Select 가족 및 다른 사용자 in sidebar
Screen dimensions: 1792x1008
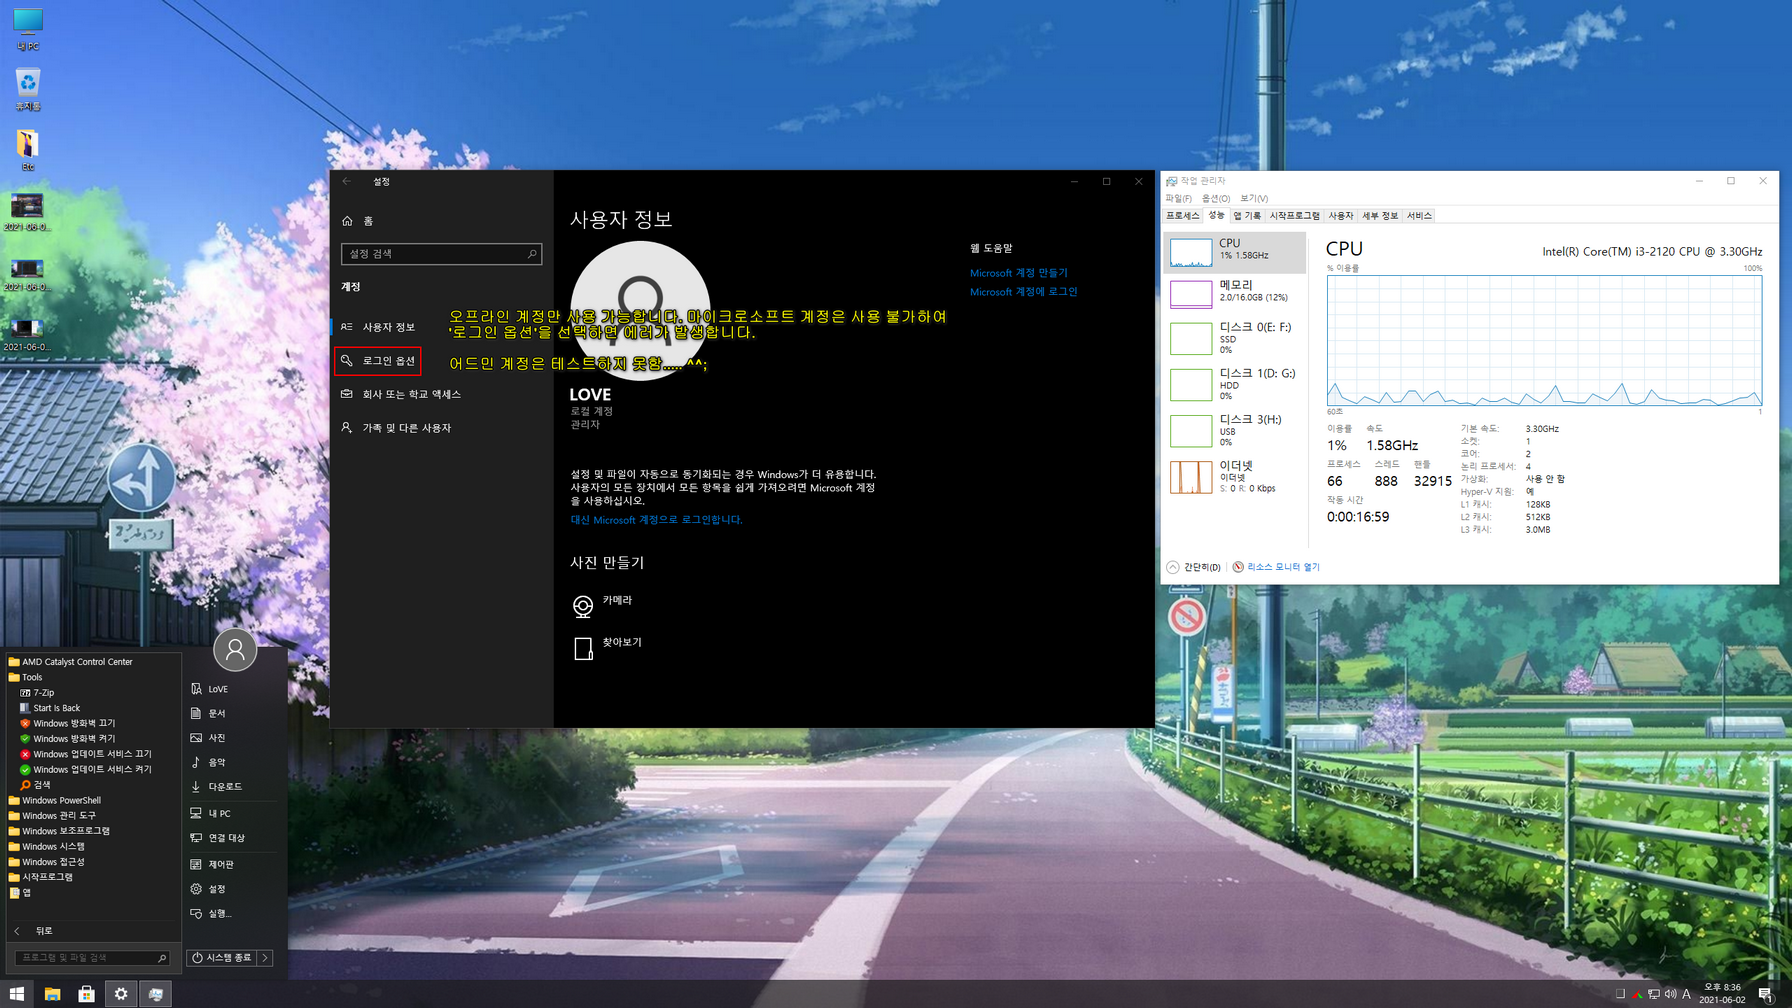coord(396,428)
